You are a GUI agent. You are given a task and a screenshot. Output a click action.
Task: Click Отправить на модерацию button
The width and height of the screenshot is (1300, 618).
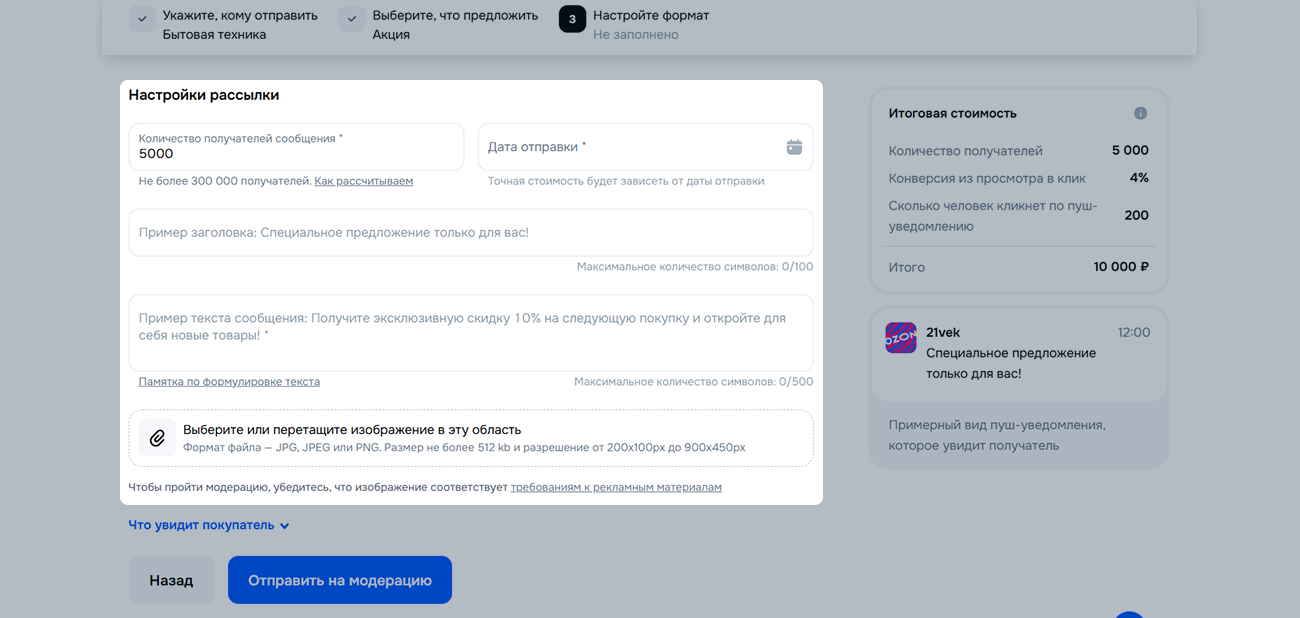(340, 580)
